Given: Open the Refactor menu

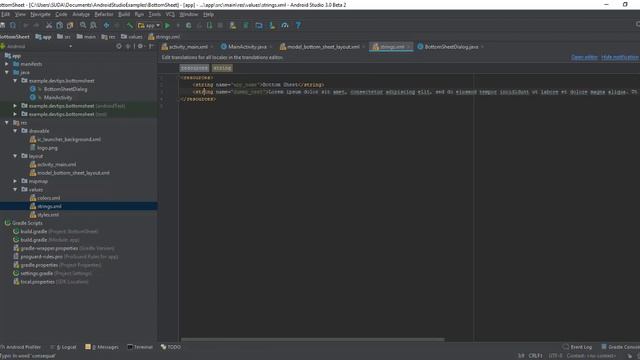Looking at the screenshot, I should click(104, 14).
